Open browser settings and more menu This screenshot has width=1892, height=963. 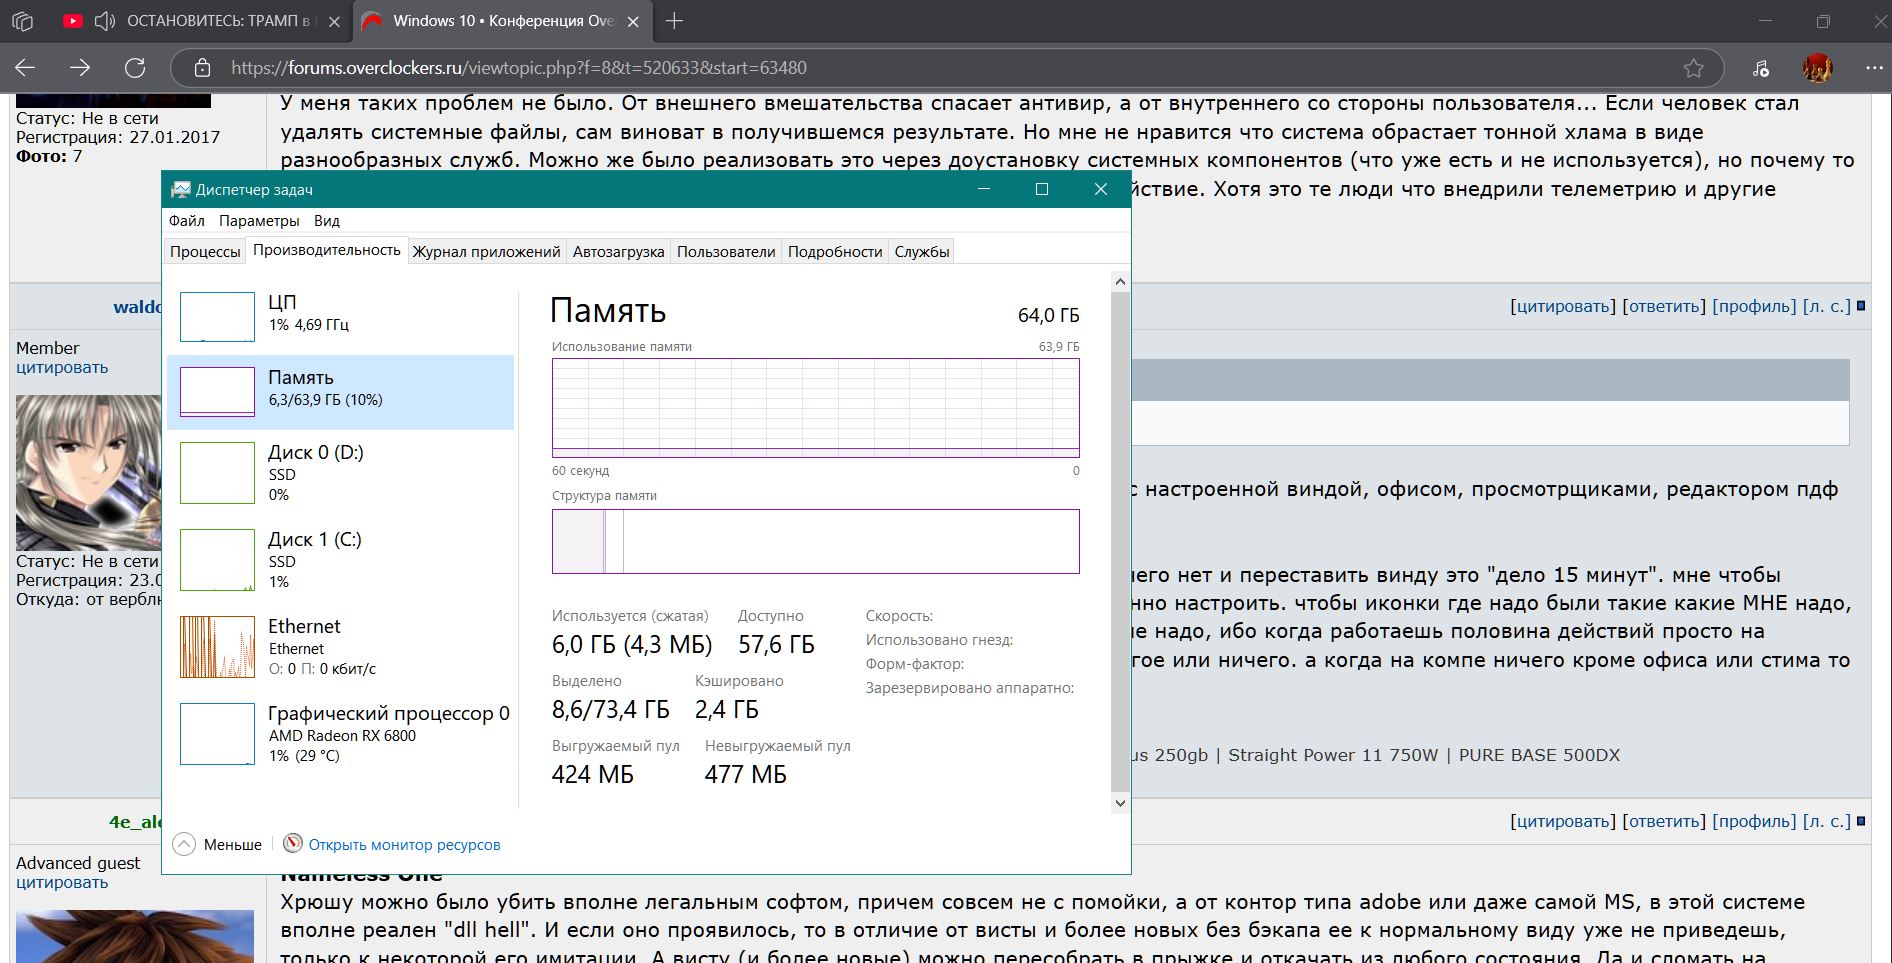(1873, 68)
